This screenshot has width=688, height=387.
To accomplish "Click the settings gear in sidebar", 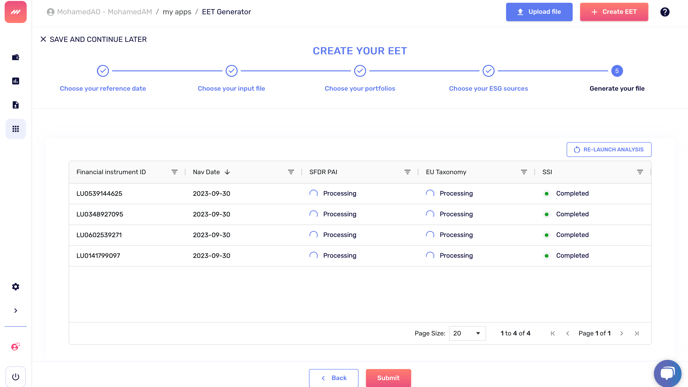I will click(15, 287).
